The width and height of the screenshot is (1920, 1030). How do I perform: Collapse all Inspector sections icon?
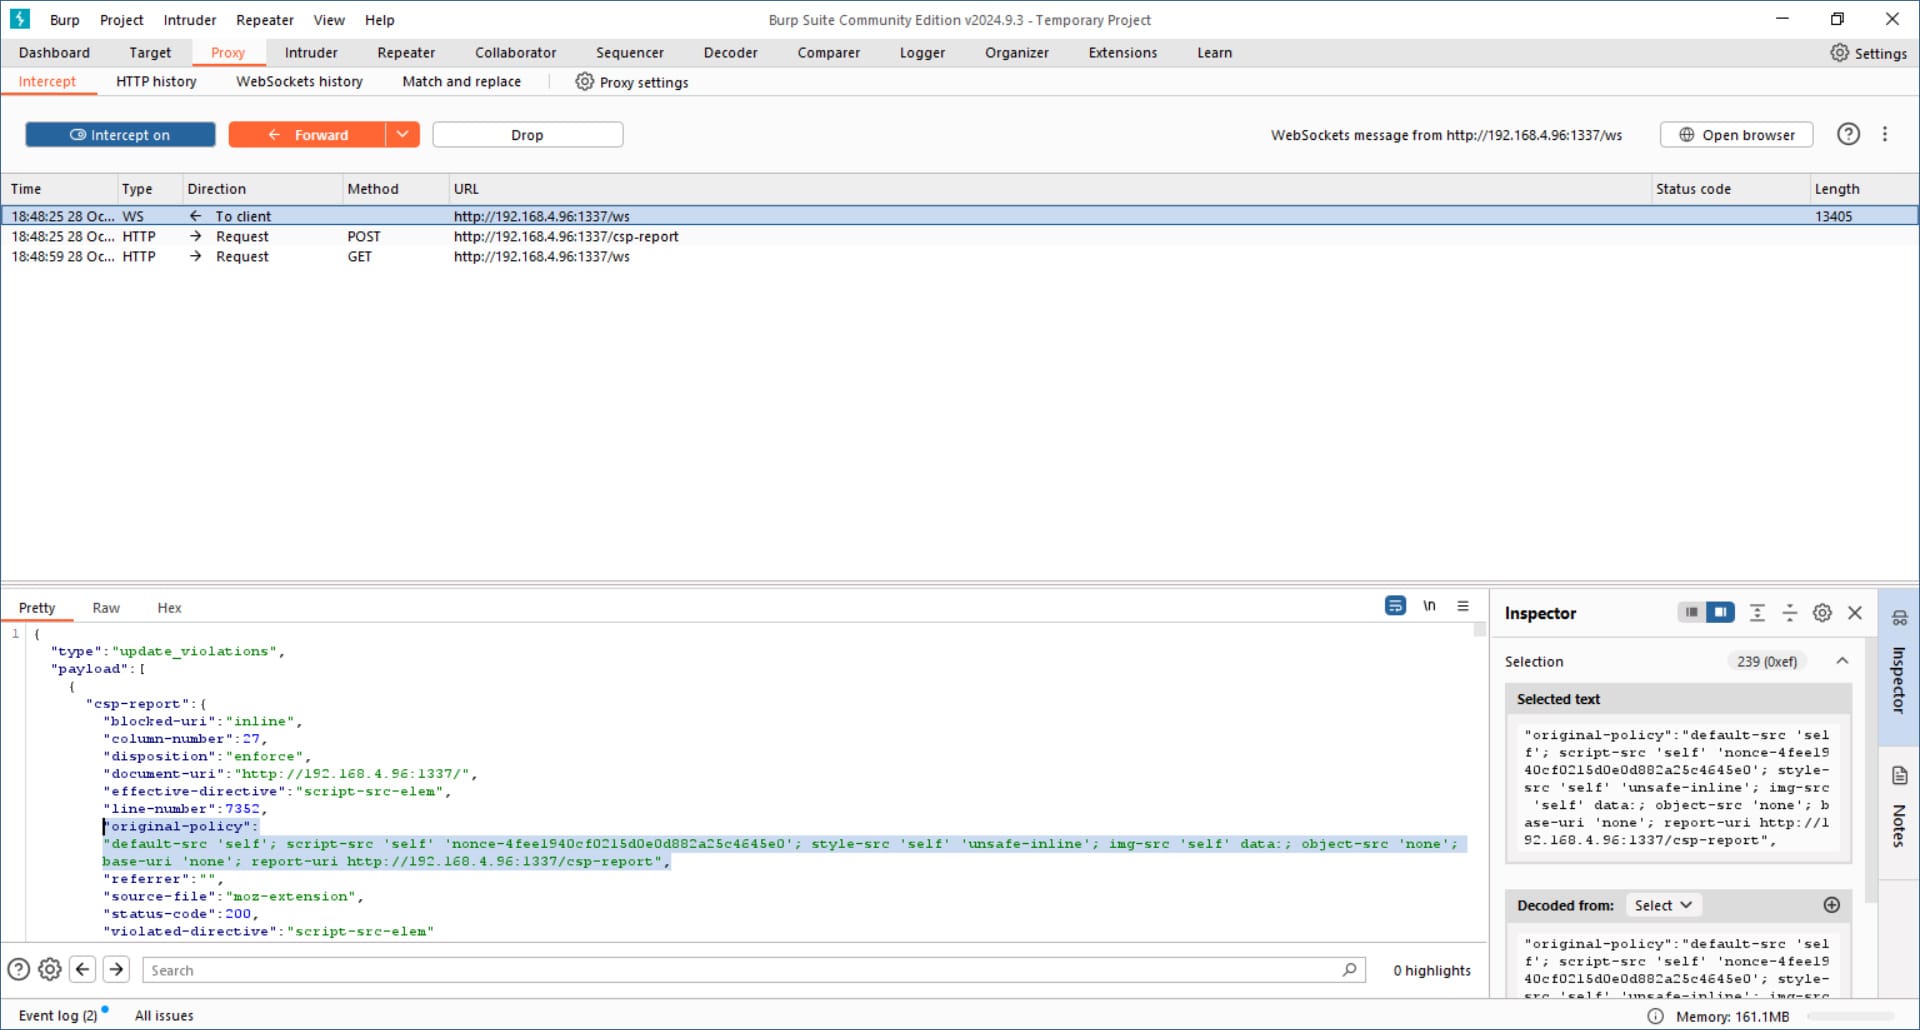click(1790, 613)
